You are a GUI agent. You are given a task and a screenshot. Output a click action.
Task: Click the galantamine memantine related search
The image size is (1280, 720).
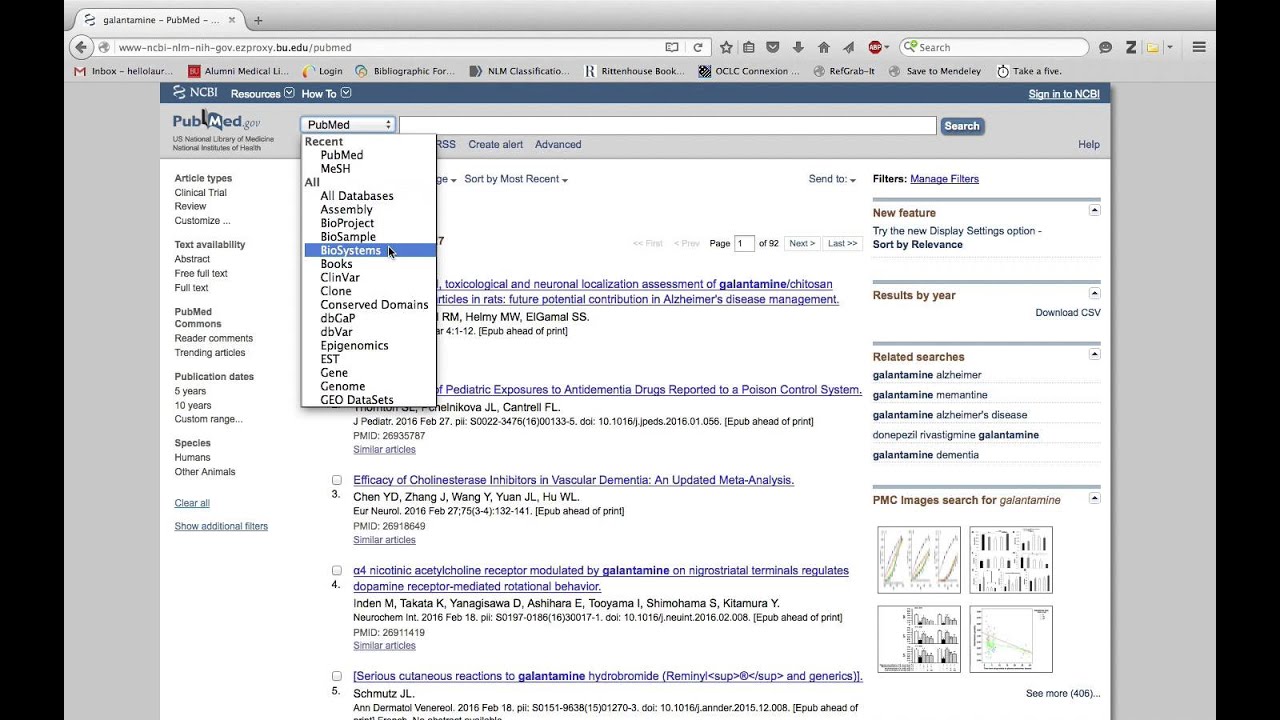[930, 395]
